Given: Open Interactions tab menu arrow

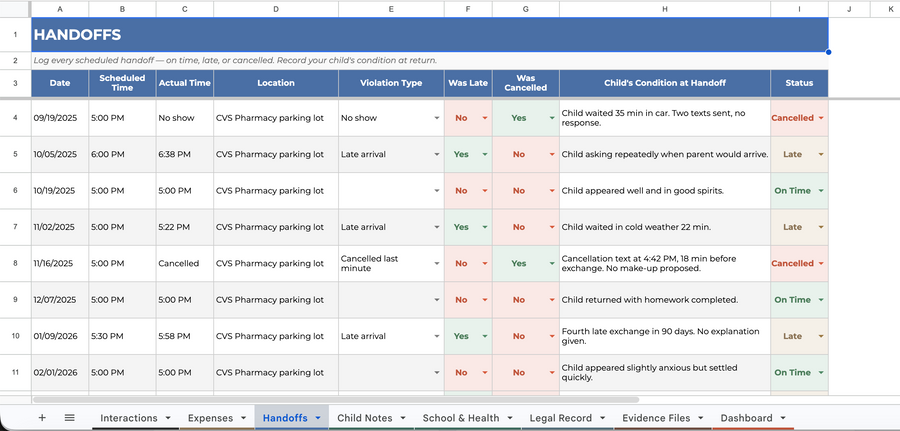Looking at the screenshot, I should (168, 418).
